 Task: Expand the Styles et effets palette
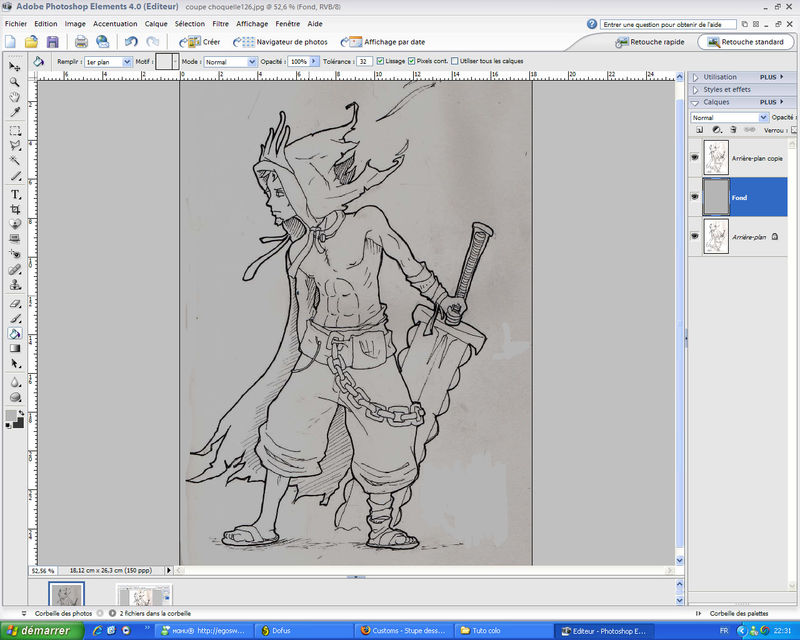tap(695, 90)
